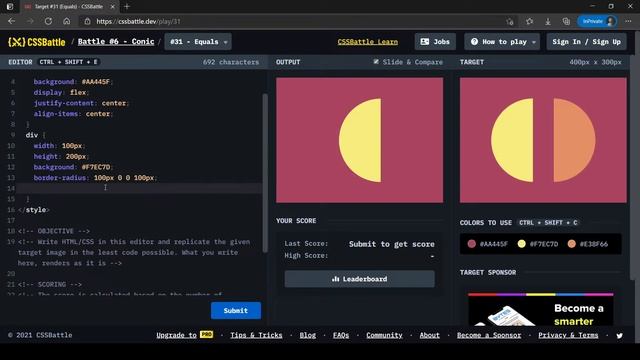
Task: Click the browser address bar URL
Action: tap(138, 21)
